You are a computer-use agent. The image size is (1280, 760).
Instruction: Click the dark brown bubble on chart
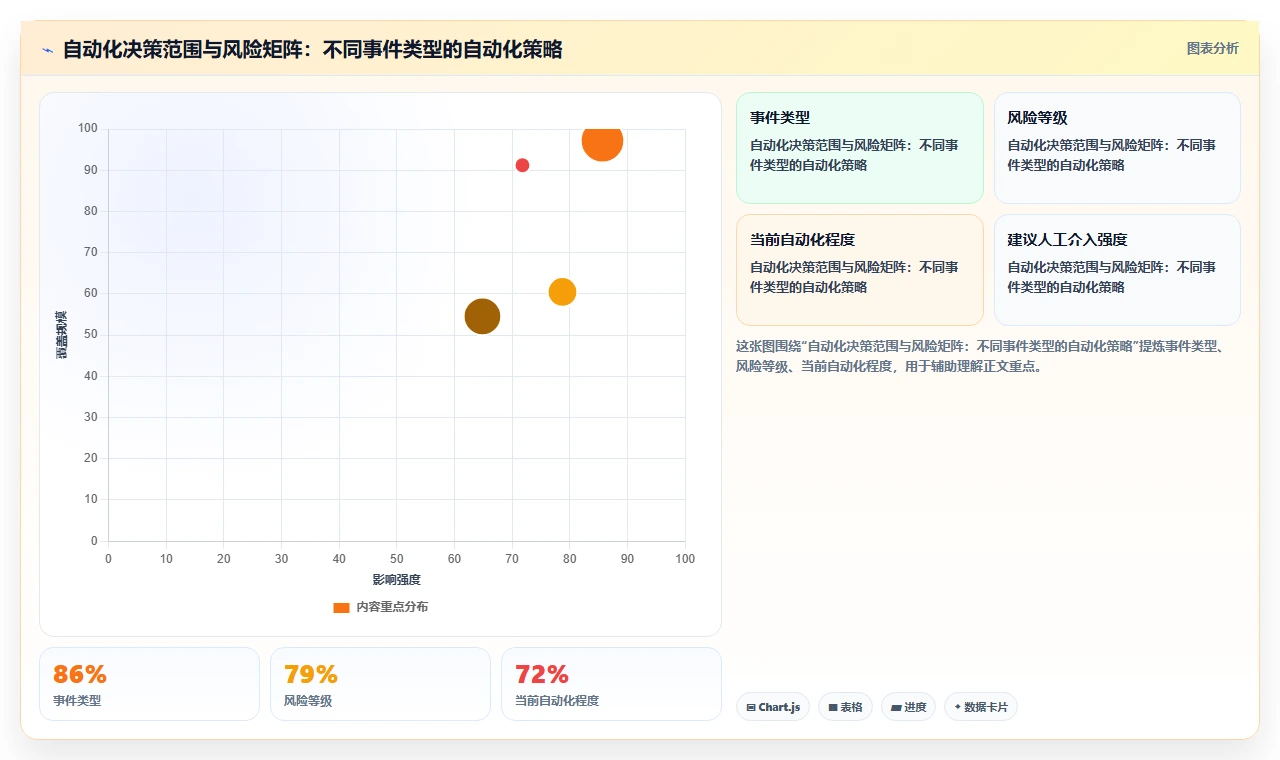point(482,317)
